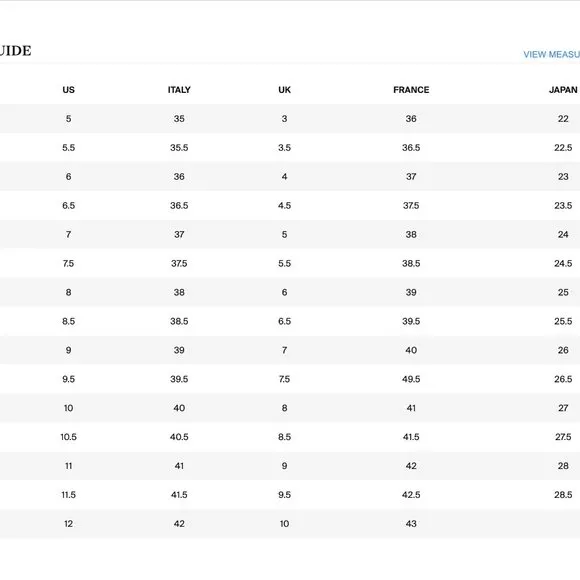580x580 pixels.
Task: Click the size guide heading
Action: [16, 51]
